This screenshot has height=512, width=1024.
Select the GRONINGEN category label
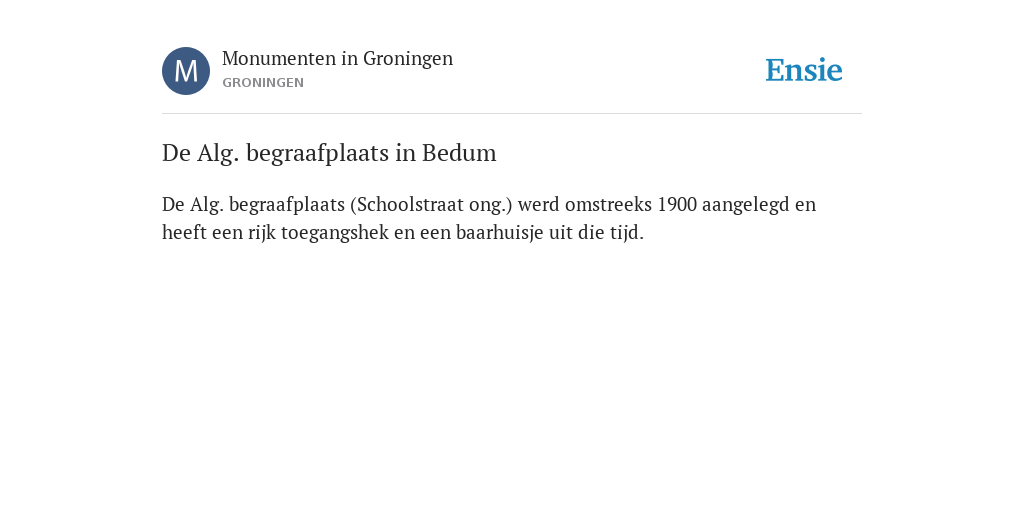263,83
